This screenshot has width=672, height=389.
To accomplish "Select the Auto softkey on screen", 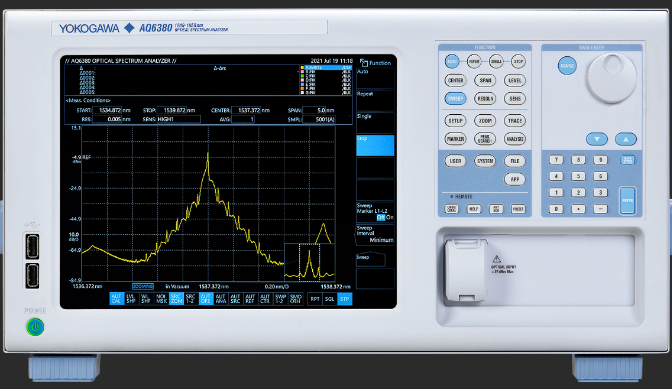I will pyautogui.click(x=375, y=78).
